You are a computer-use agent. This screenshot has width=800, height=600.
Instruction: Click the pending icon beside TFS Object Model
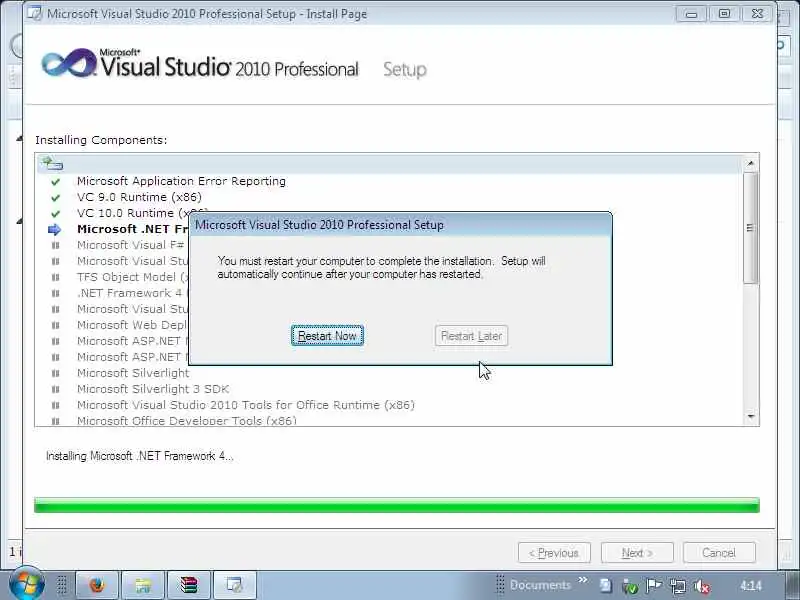click(55, 277)
